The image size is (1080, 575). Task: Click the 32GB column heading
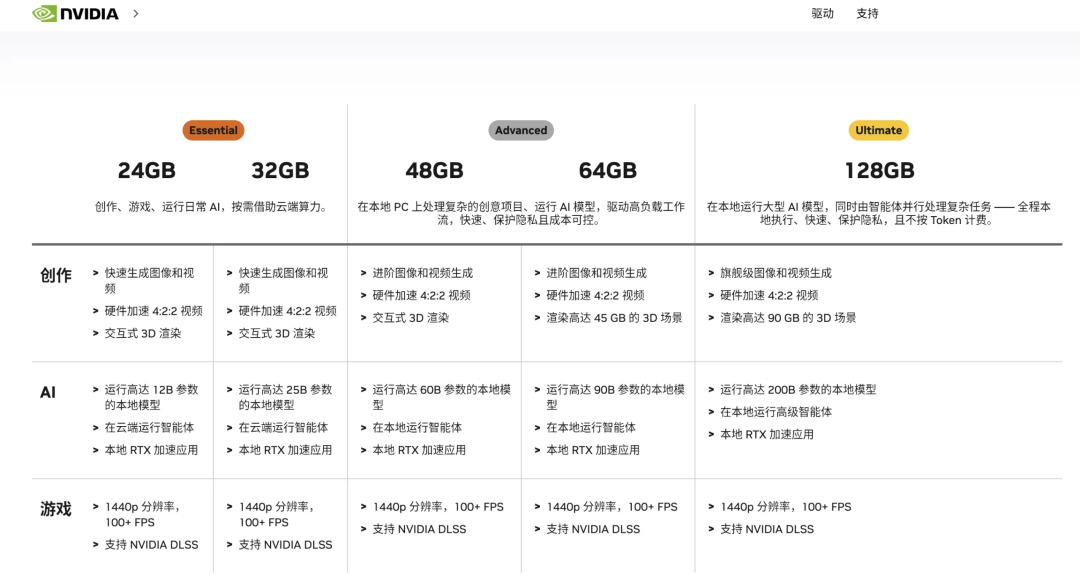[x=280, y=170]
